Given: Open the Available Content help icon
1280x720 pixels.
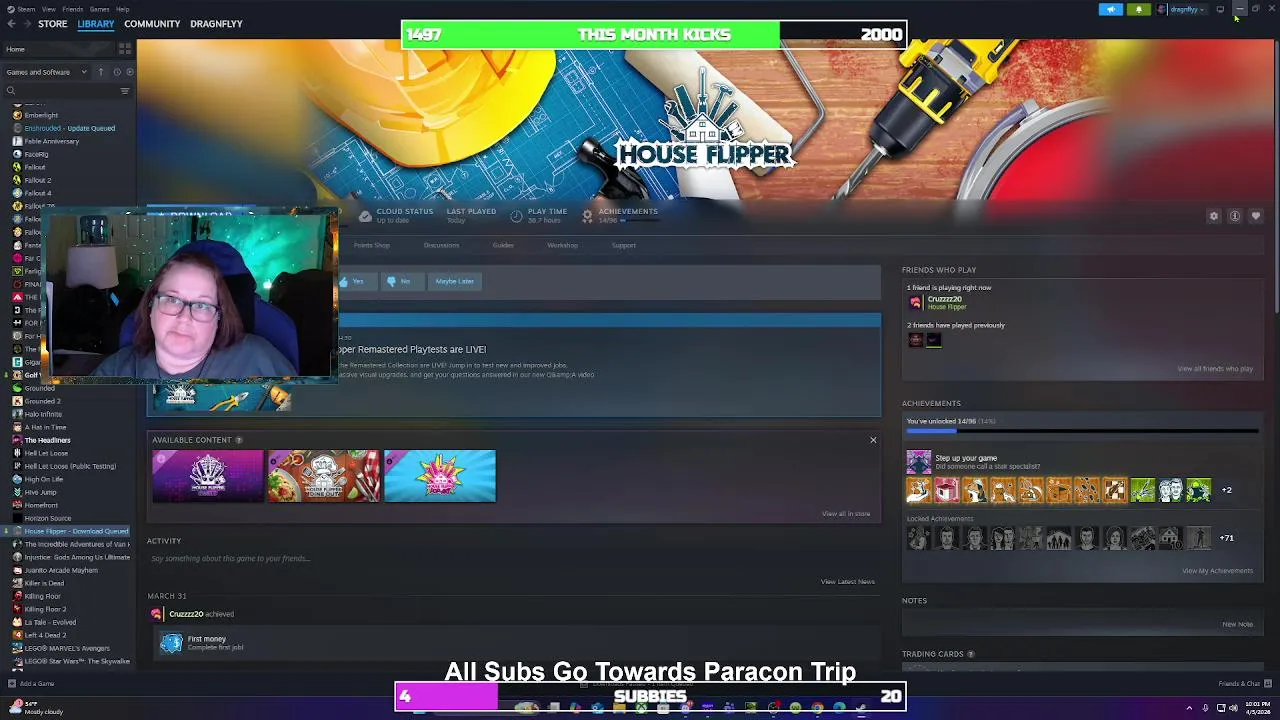Looking at the screenshot, I should click(238, 440).
